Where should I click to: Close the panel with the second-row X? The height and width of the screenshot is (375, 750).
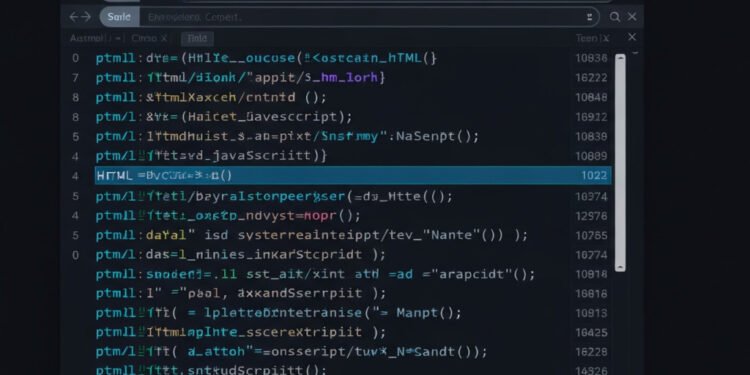click(x=632, y=37)
